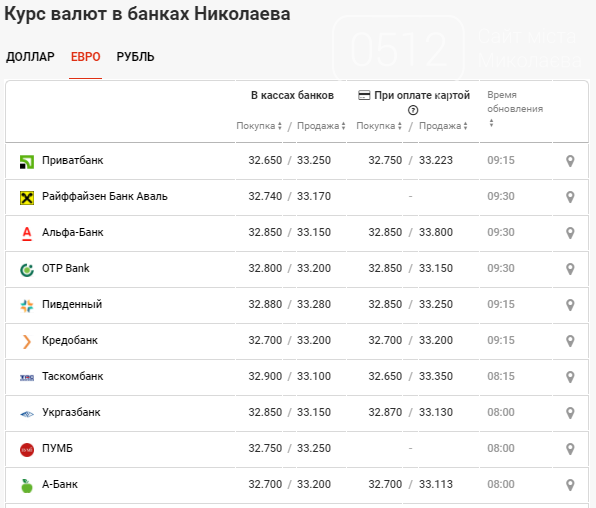The image size is (596, 508).
Task: Open the Райффайзен Банк Аваль link
Action: pos(105,197)
